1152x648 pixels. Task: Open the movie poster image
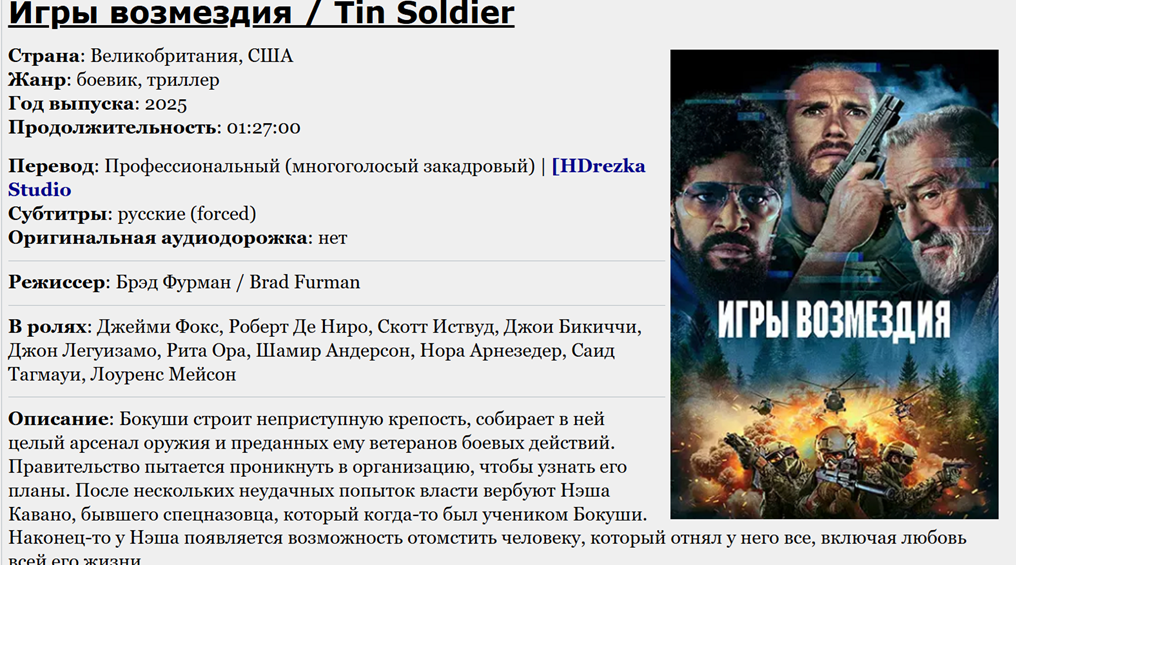coord(834,284)
